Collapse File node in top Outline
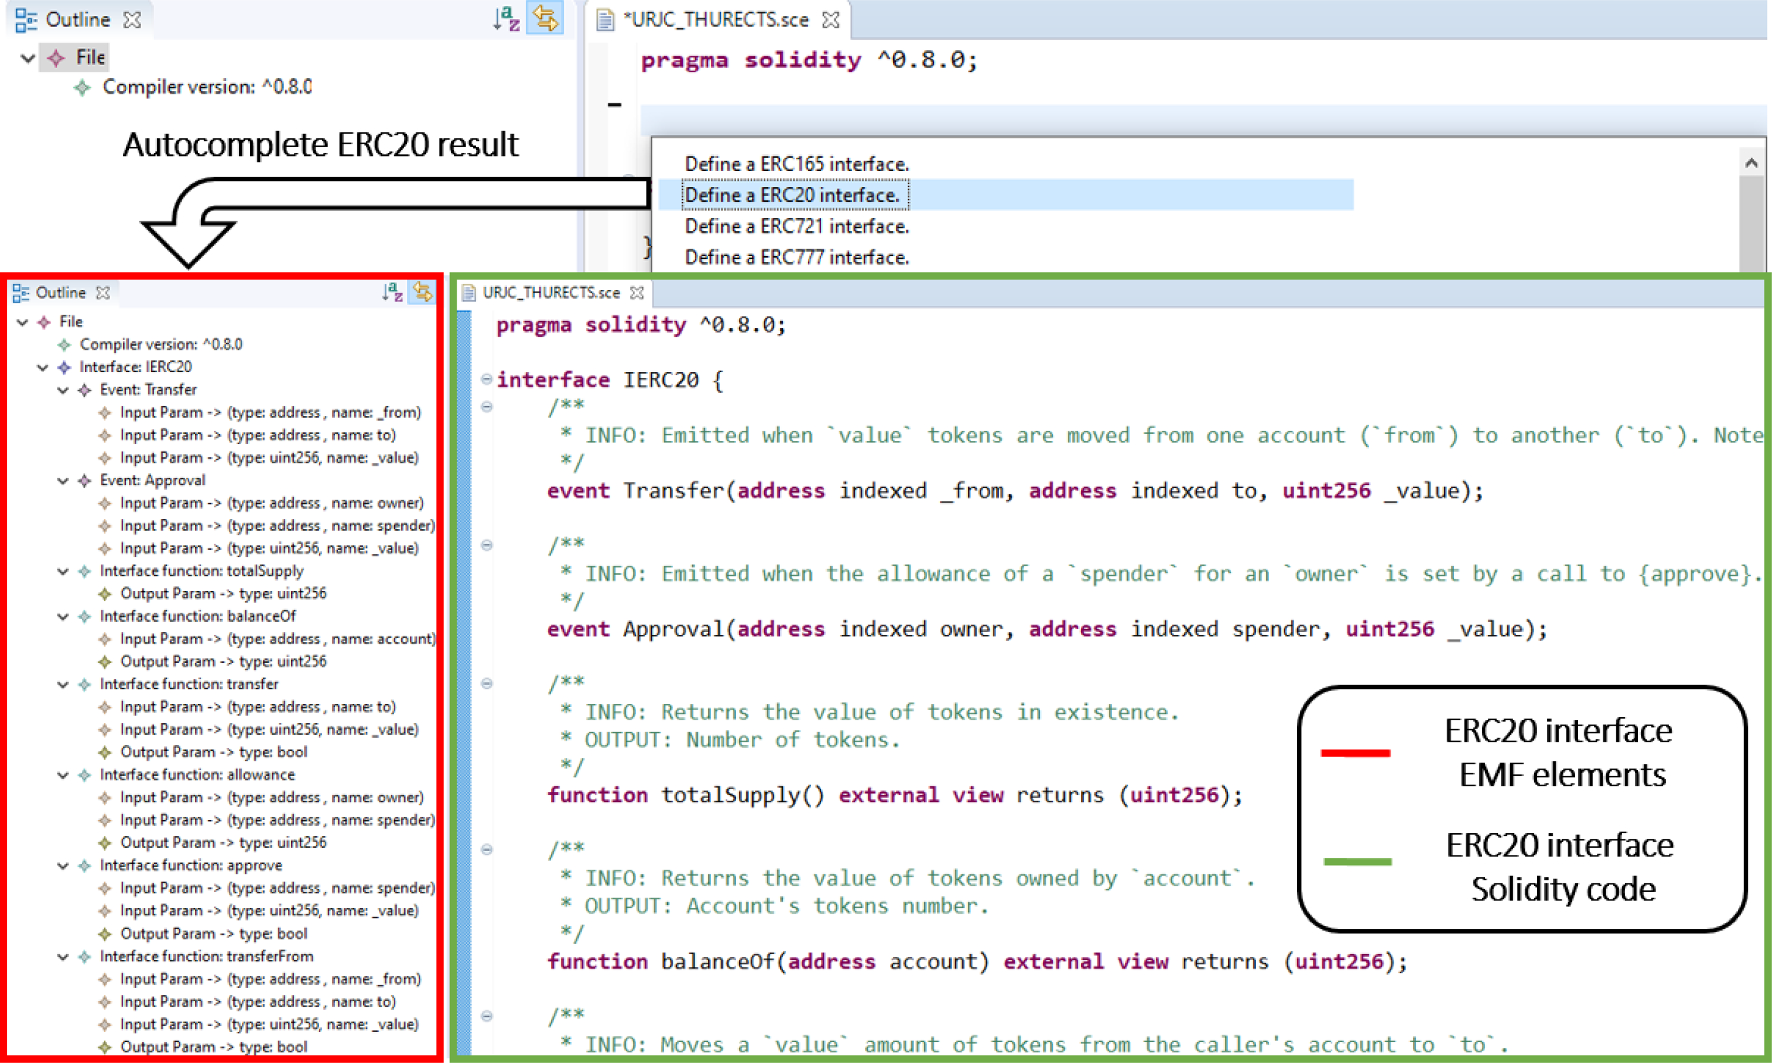This screenshot has width=1772, height=1063. click(27, 58)
